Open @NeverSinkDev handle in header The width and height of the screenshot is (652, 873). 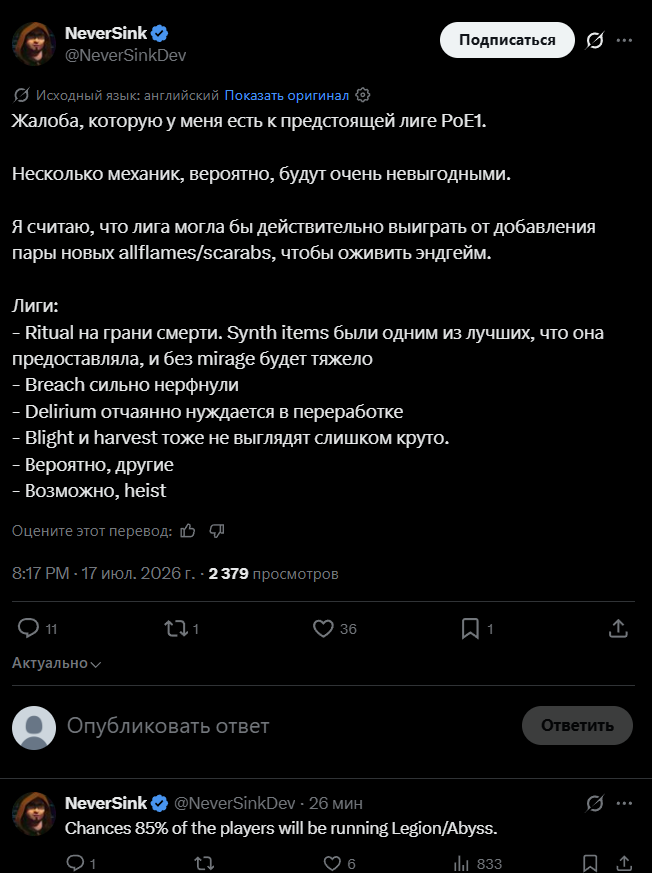pos(125,55)
